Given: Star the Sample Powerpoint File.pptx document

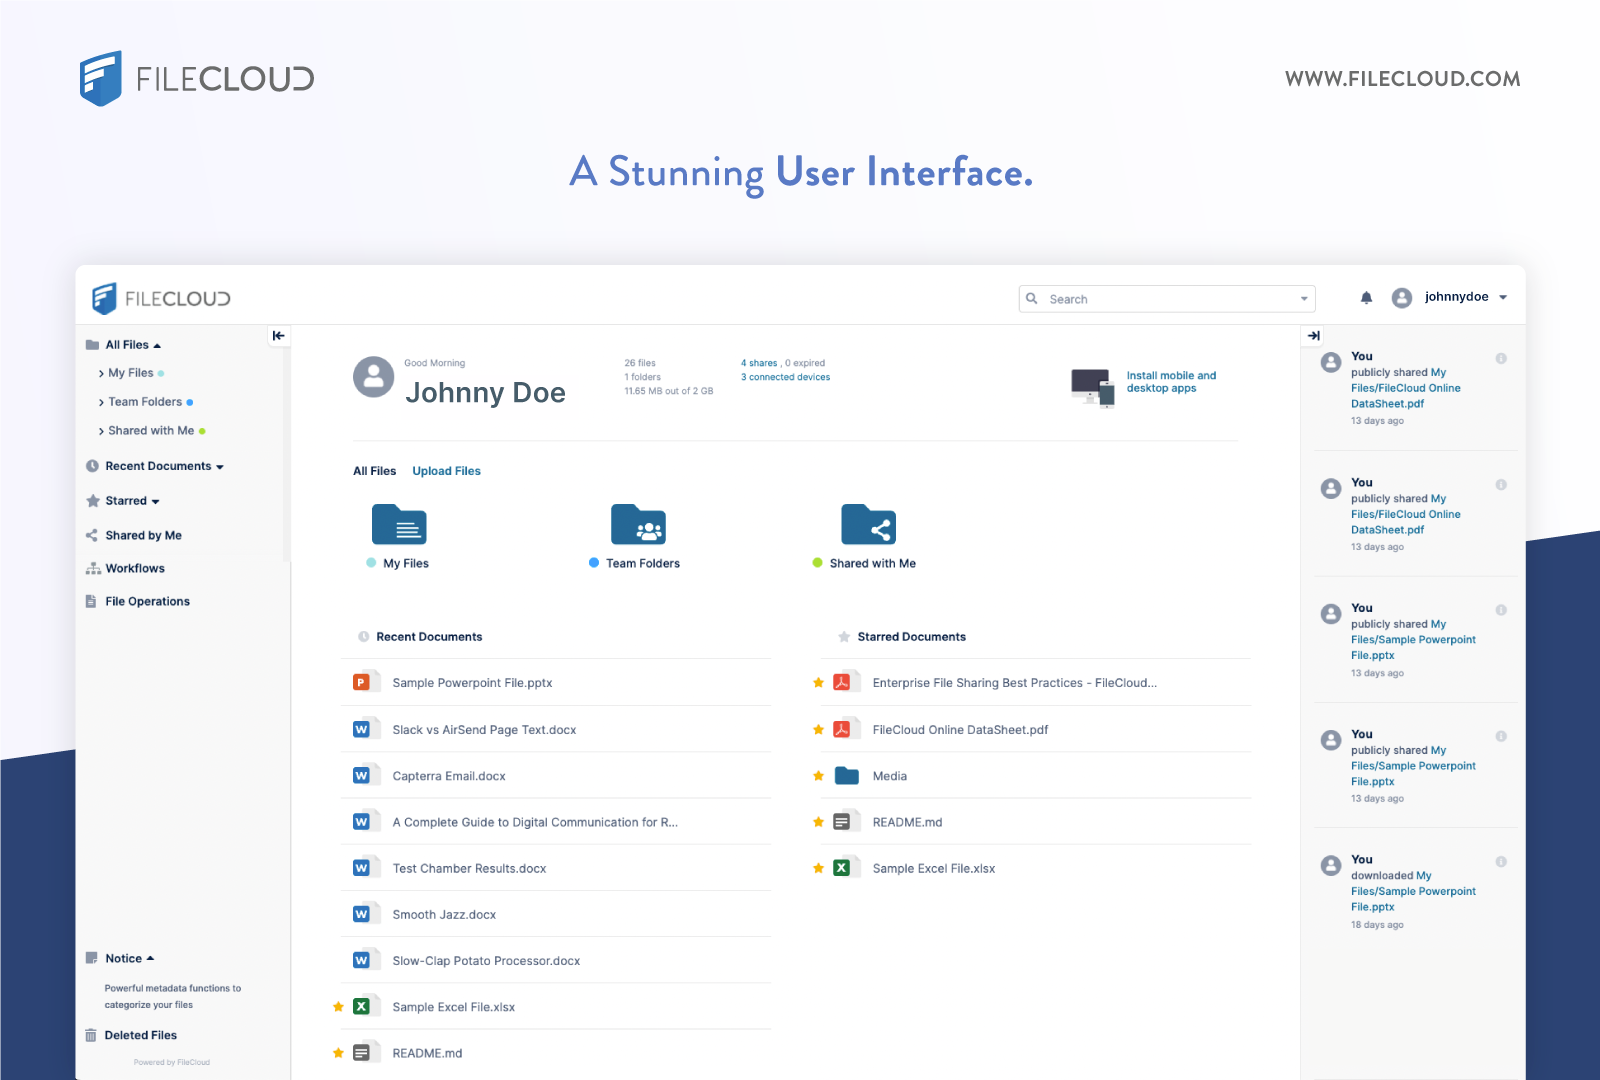Looking at the screenshot, I should pyautogui.click(x=338, y=683).
